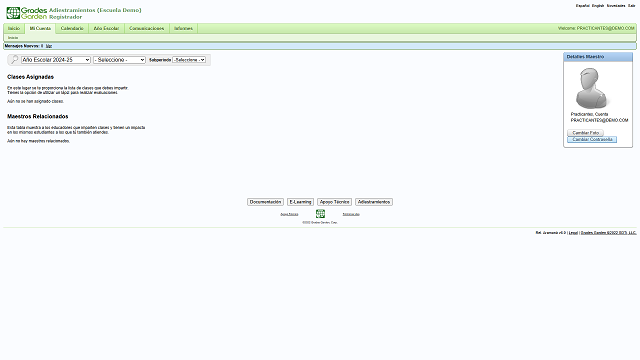Image resolution: width=640 pixels, height=360 pixels.
Task: Open the Documentación button
Action: pos(265,202)
